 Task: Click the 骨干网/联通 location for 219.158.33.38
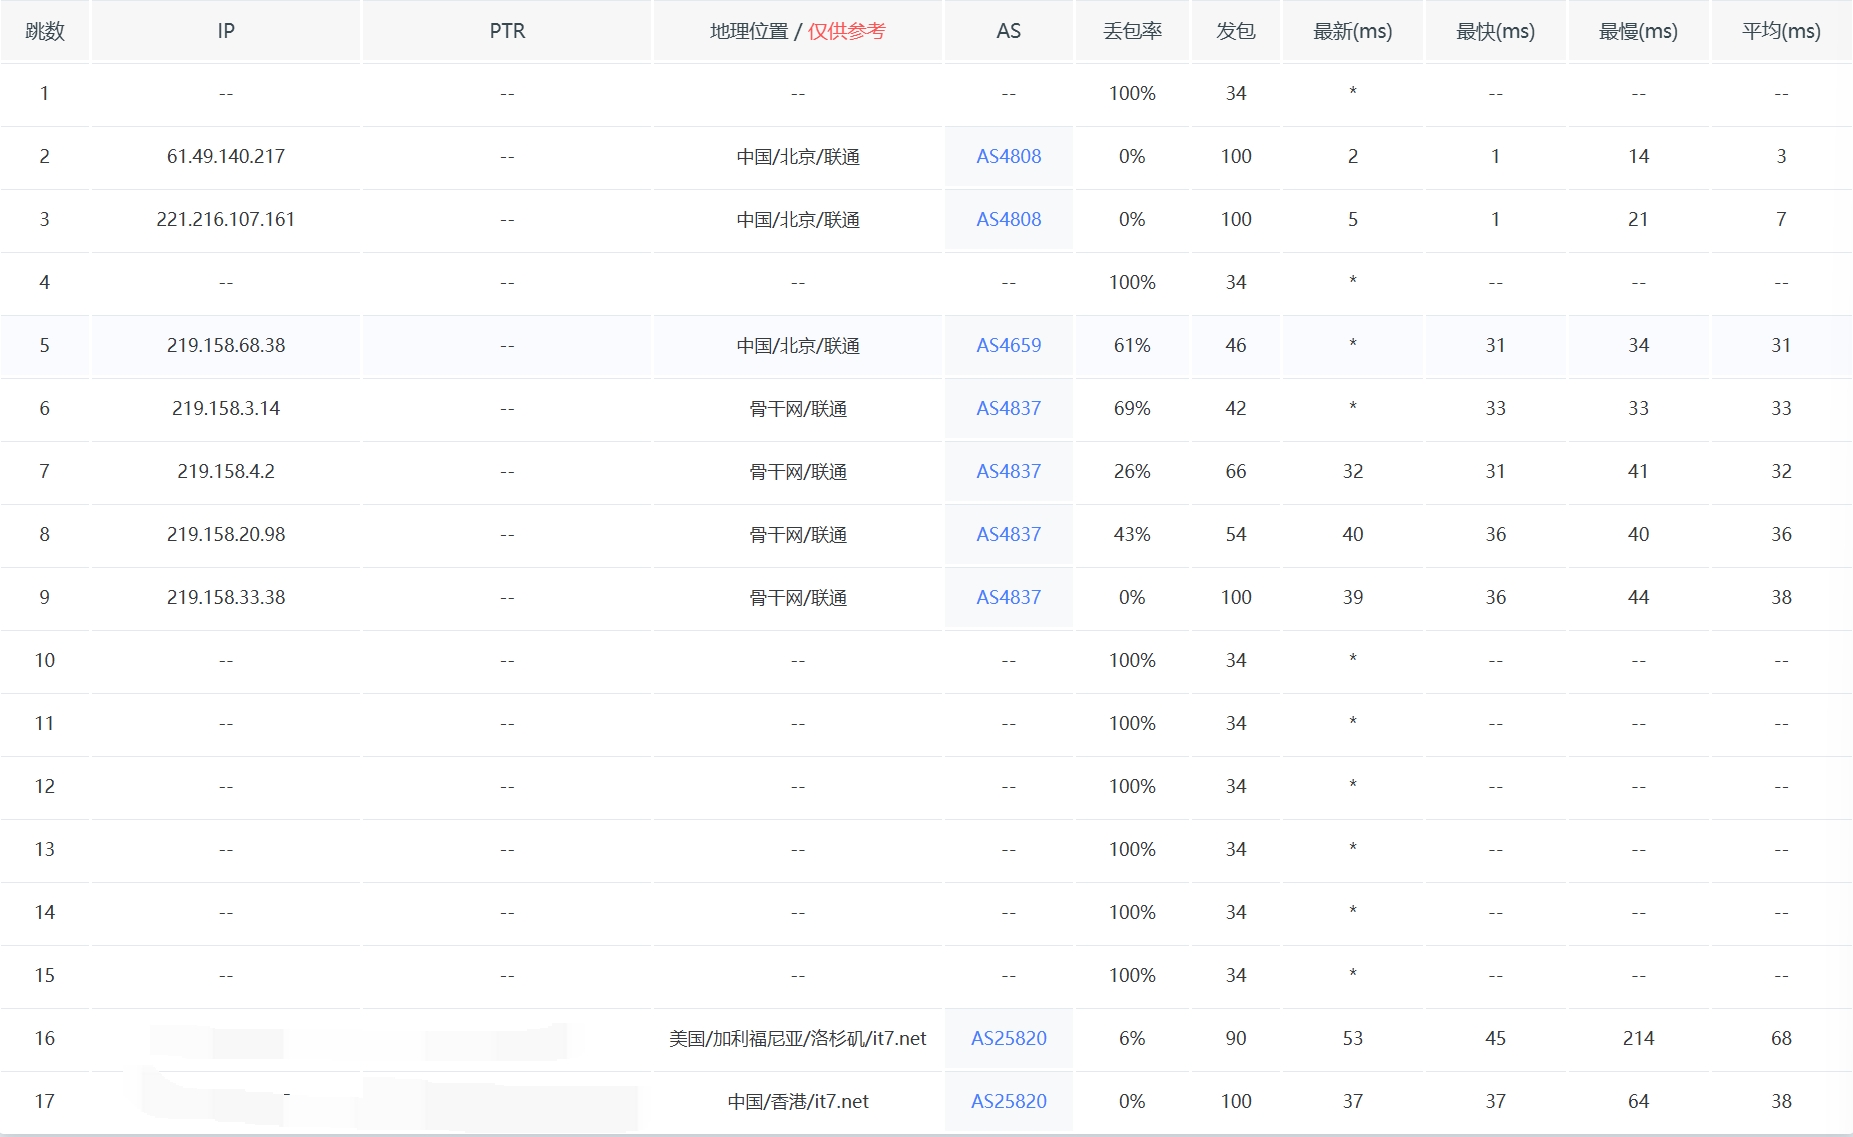coord(798,598)
